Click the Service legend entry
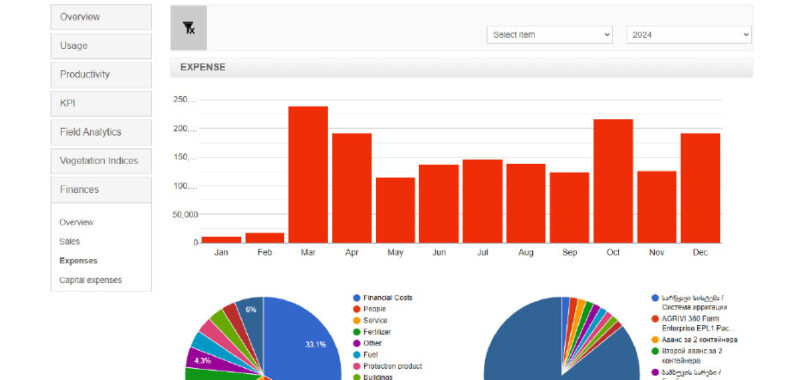 tap(370, 320)
